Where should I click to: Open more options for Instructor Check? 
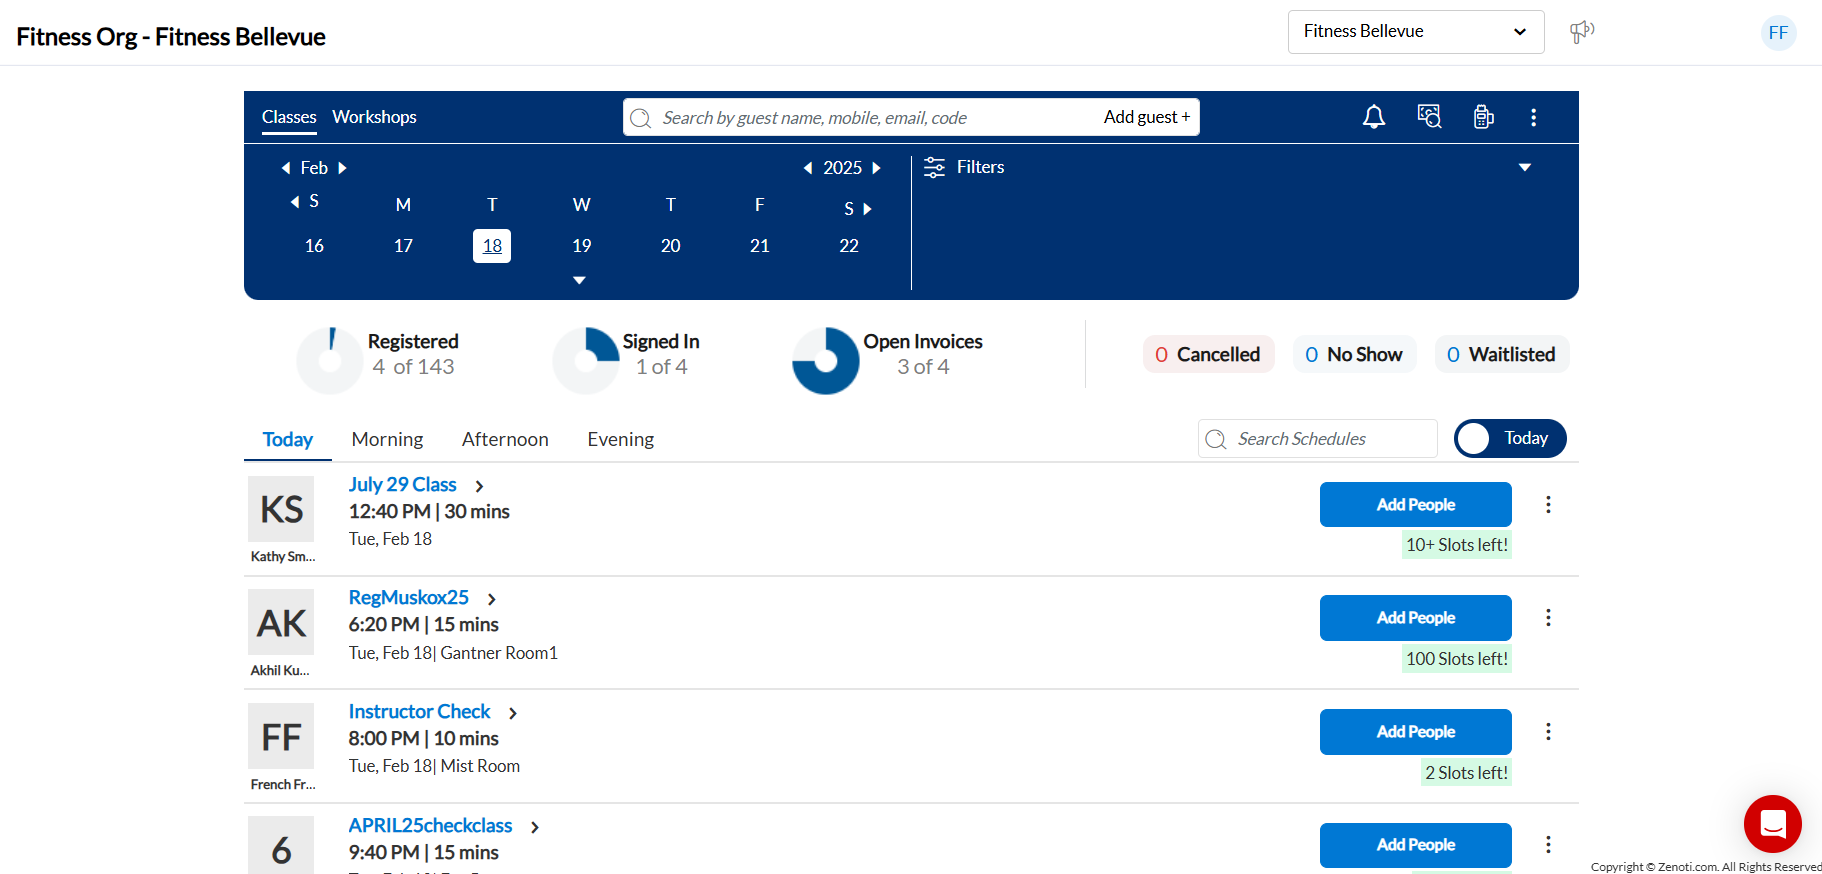point(1548,732)
